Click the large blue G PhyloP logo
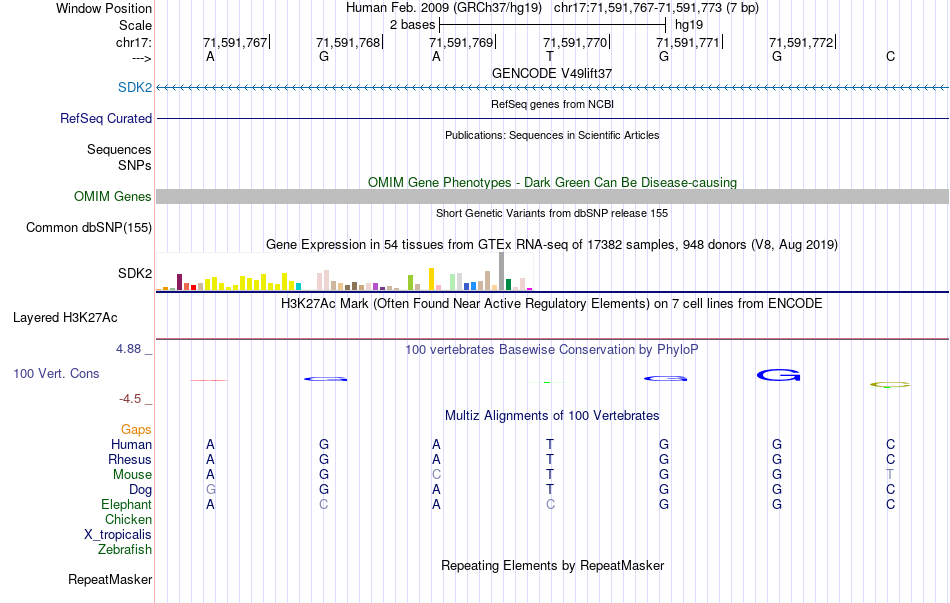The image size is (950, 603). click(779, 376)
